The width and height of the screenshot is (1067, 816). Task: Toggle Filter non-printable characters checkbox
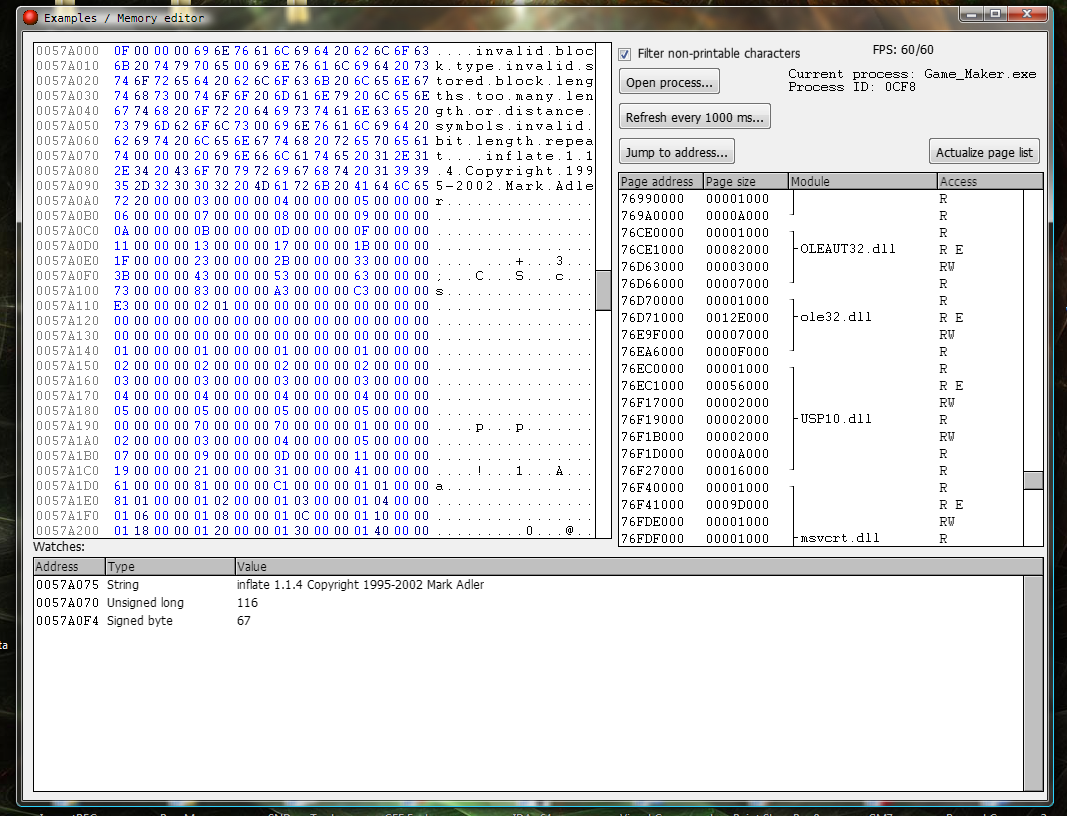tap(625, 54)
